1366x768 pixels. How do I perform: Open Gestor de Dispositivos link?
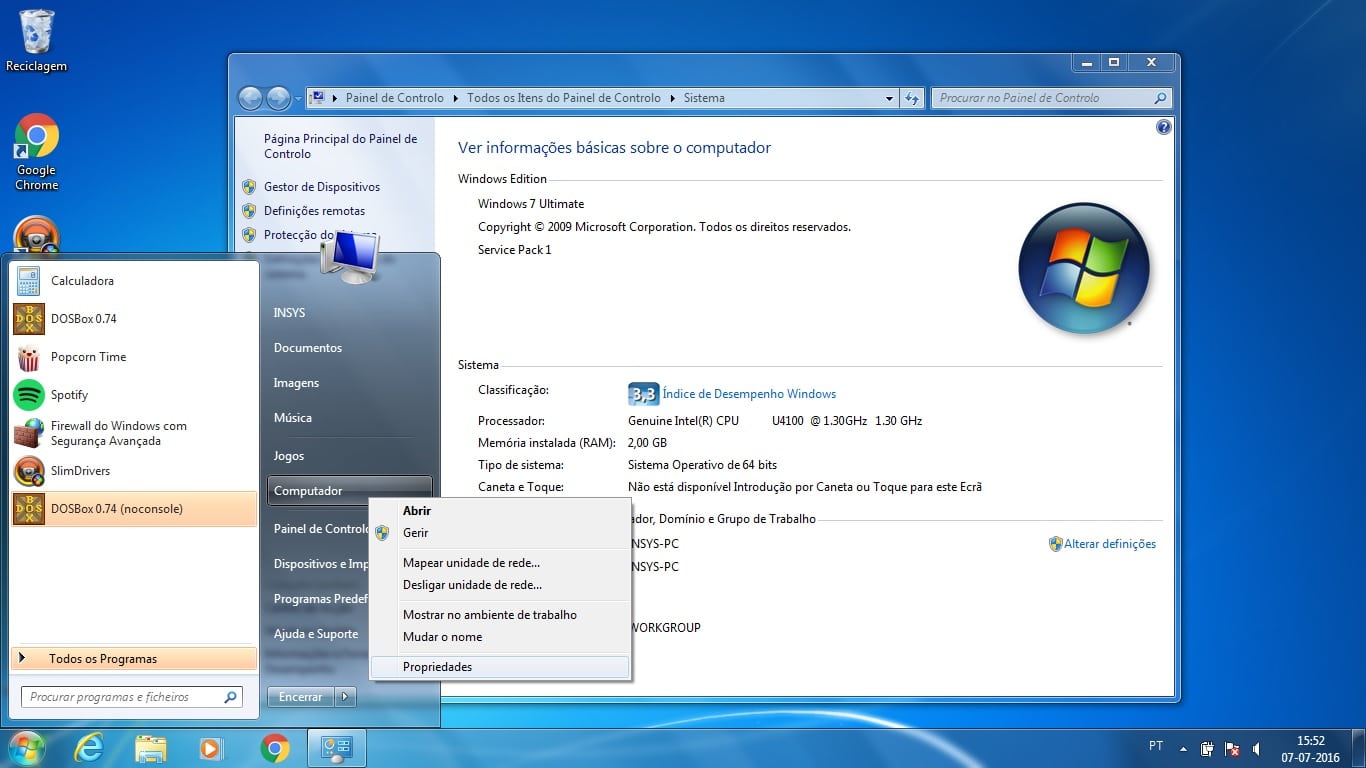point(322,187)
